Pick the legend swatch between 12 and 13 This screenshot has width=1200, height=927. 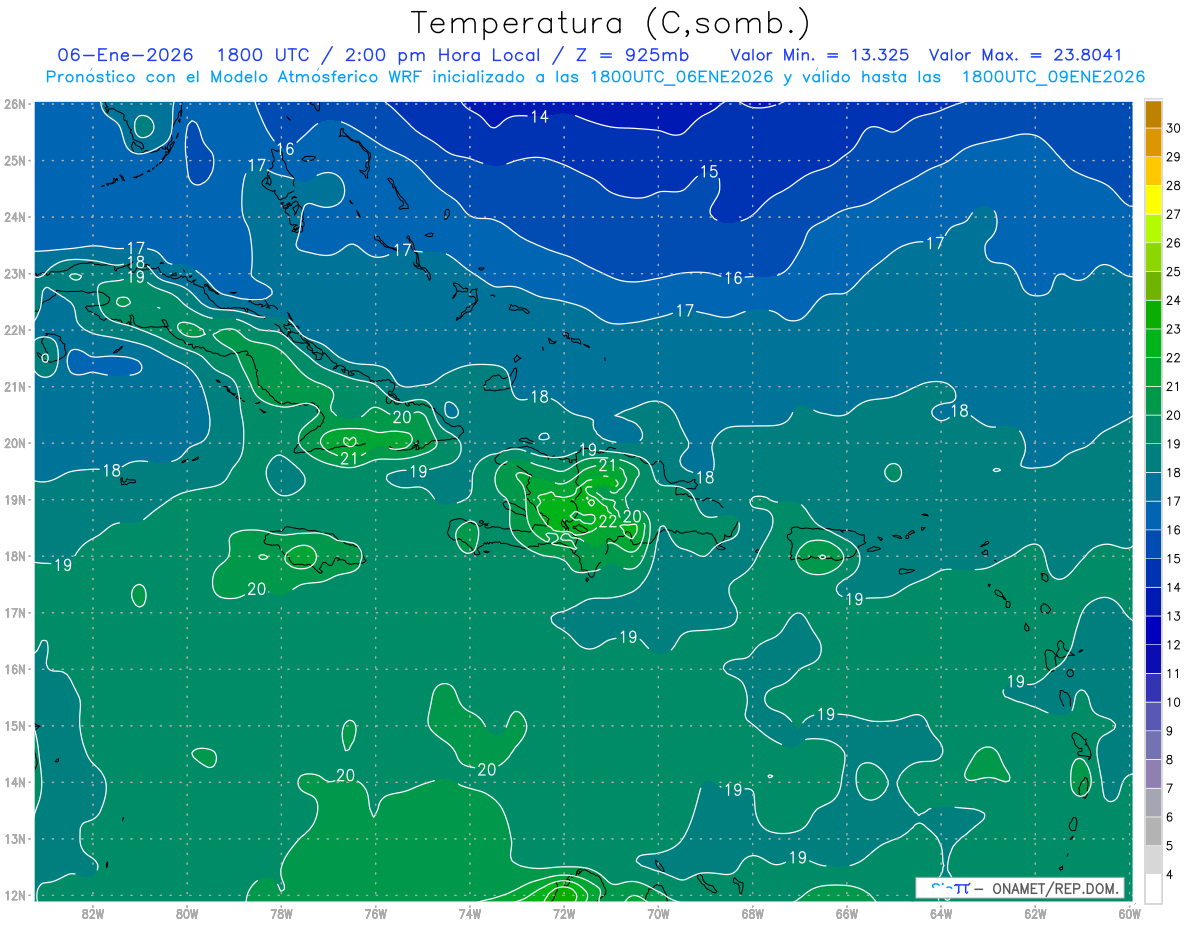pyautogui.click(x=1153, y=631)
